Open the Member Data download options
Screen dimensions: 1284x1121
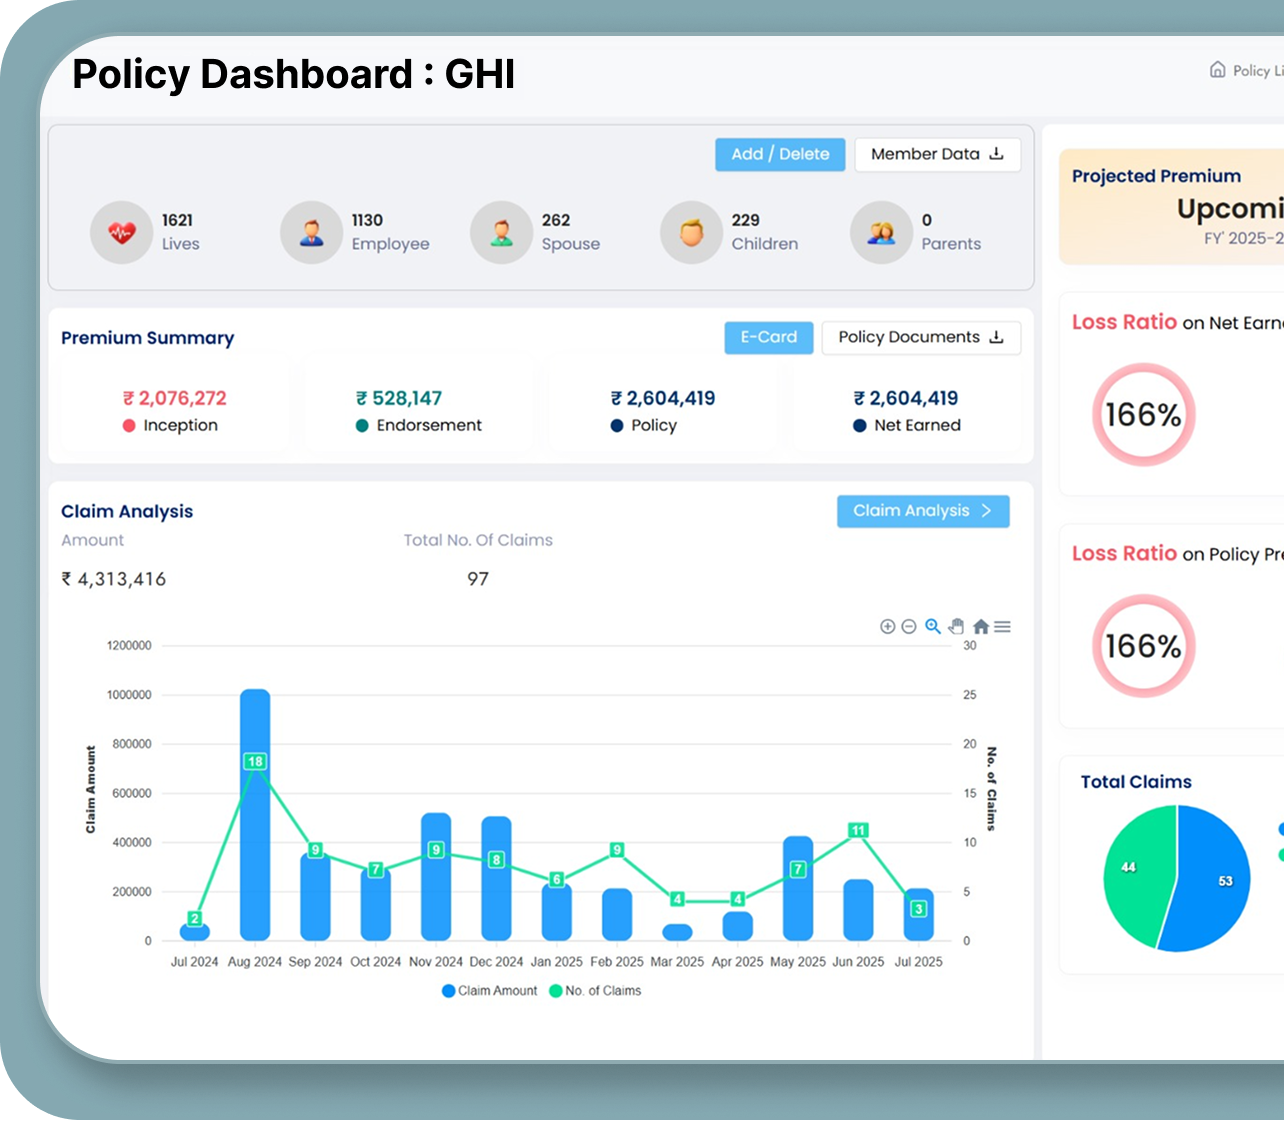[x=936, y=154]
